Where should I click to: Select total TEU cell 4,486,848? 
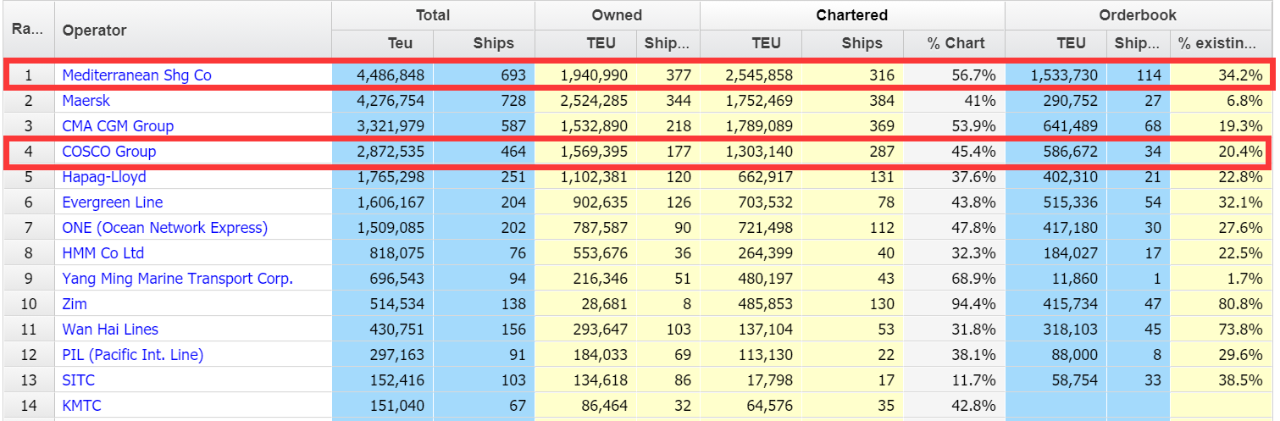coord(382,75)
